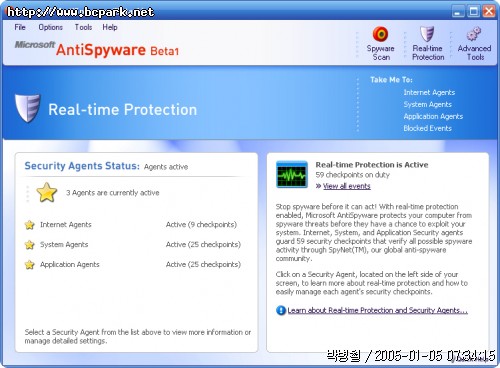Select System Agents in the status list
This screenshot has width=500, height=368.
pyautogui.click(x=64, y=245)
